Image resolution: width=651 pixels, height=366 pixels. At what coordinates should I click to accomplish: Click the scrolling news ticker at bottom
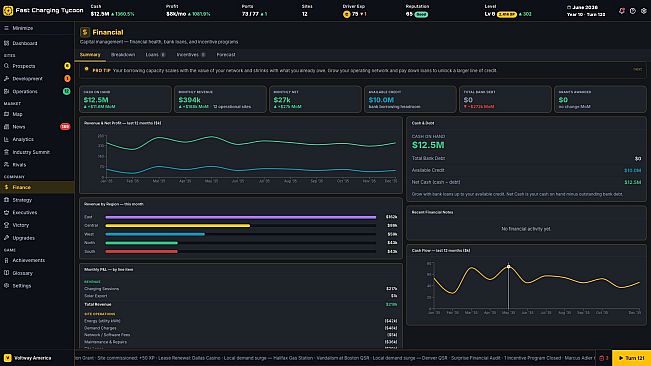pos(334,358)
